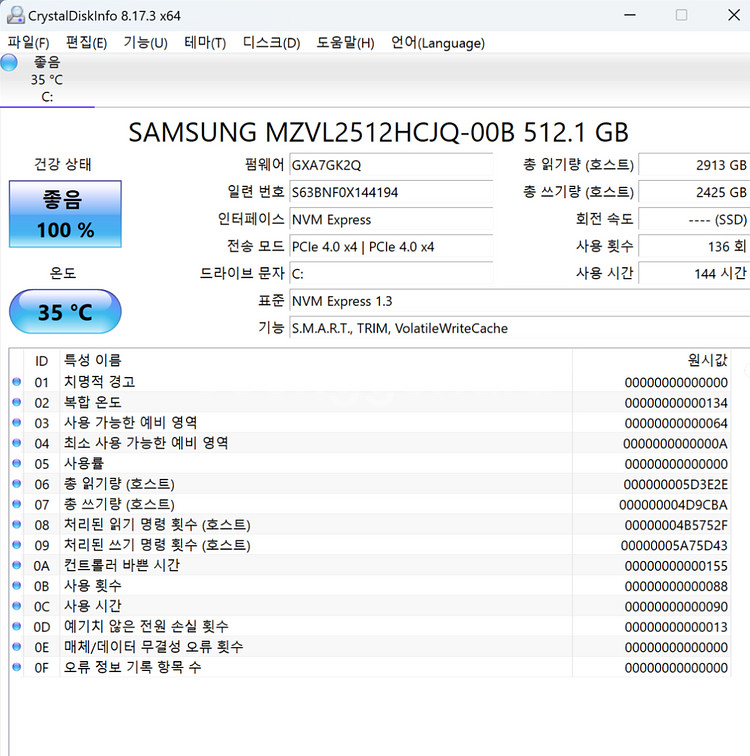Click the 특성 이름 column header
This screenshot has height=756, width=750.
click(x=316, y=361)
